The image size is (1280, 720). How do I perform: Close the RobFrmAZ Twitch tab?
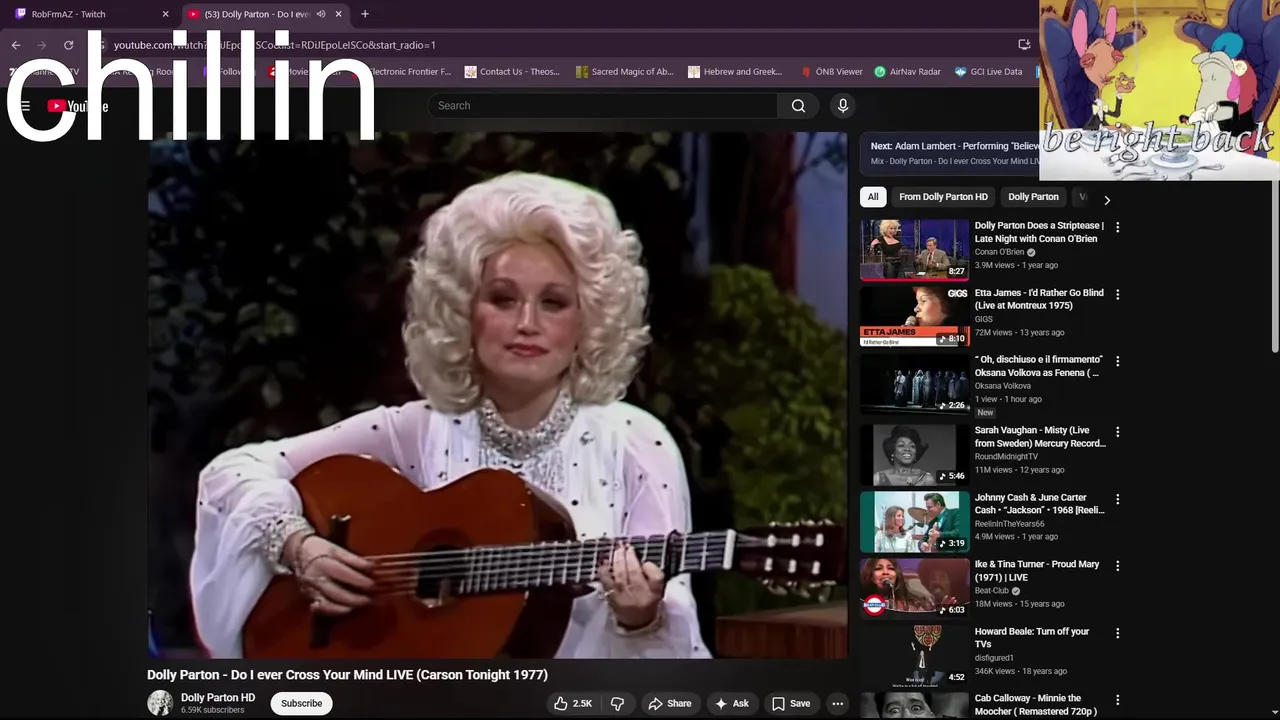[x=166, y=14]
